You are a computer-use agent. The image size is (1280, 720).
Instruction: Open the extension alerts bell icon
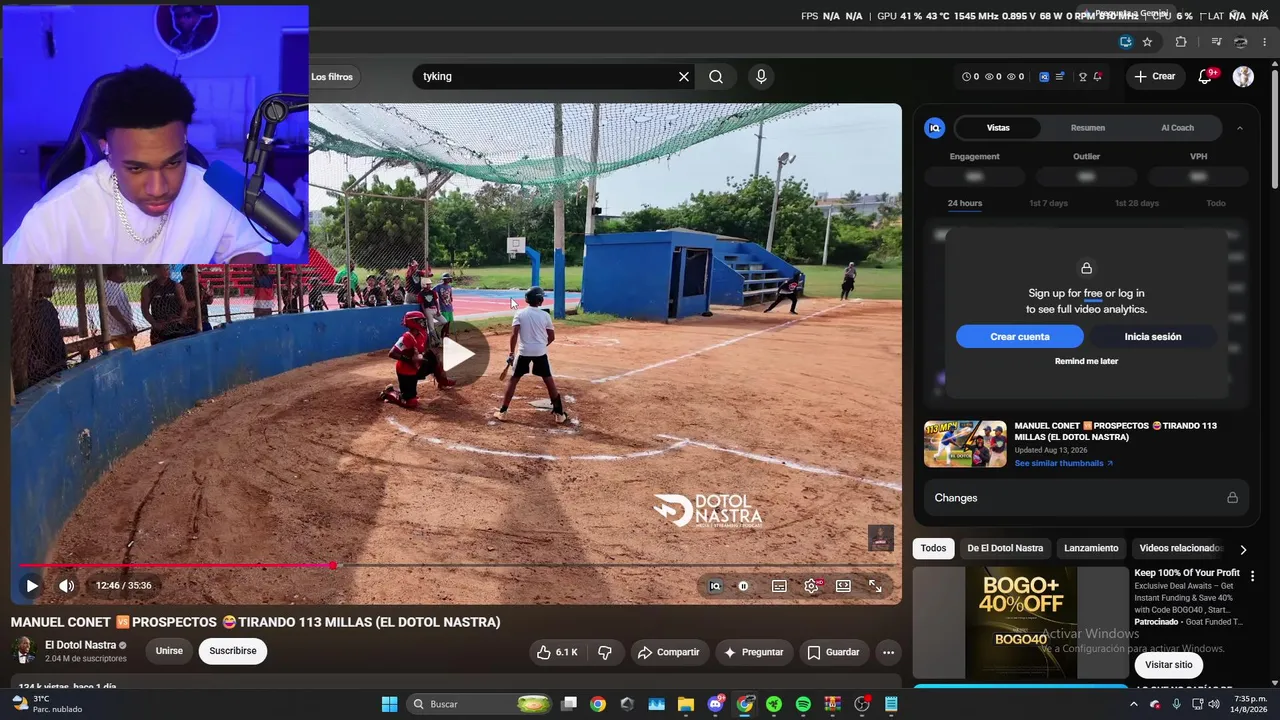[x=1098, y=77]
